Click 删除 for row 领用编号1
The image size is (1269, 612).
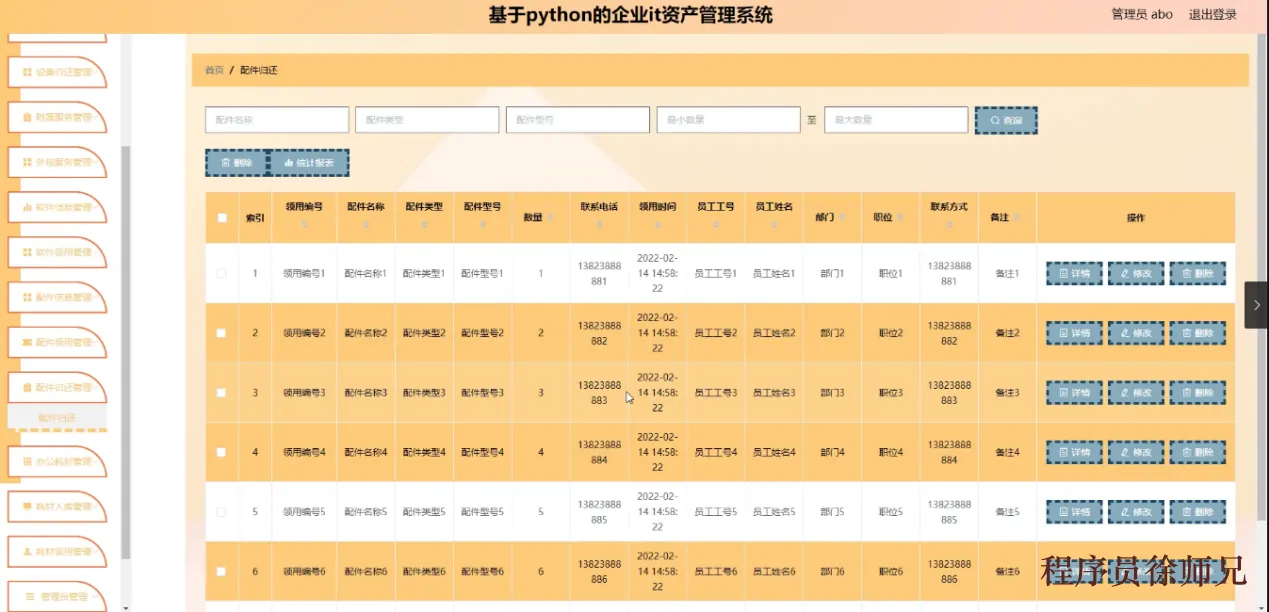click(1198, 273)
